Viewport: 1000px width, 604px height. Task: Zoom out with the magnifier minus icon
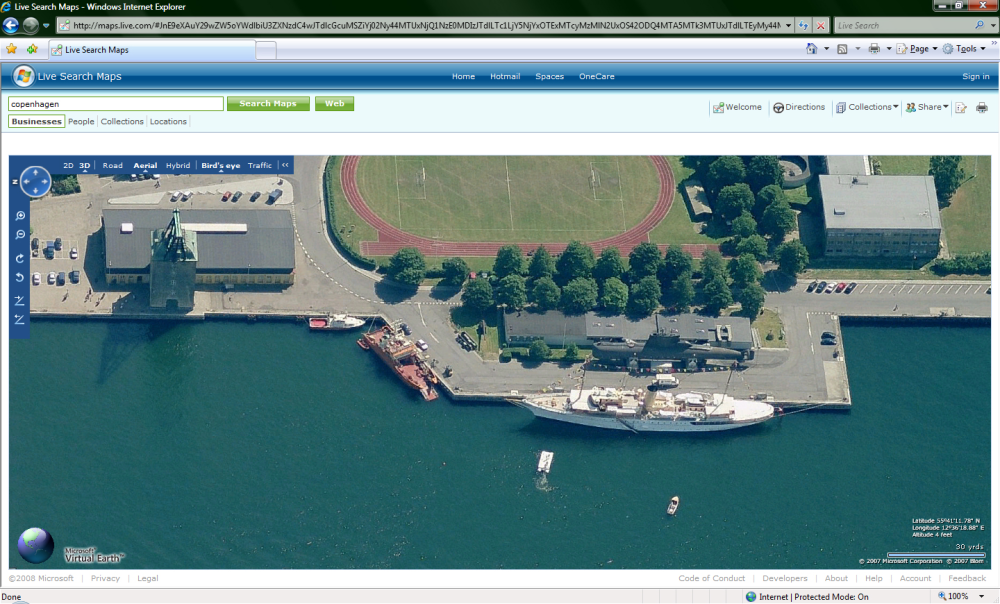(x=20, y=235)
